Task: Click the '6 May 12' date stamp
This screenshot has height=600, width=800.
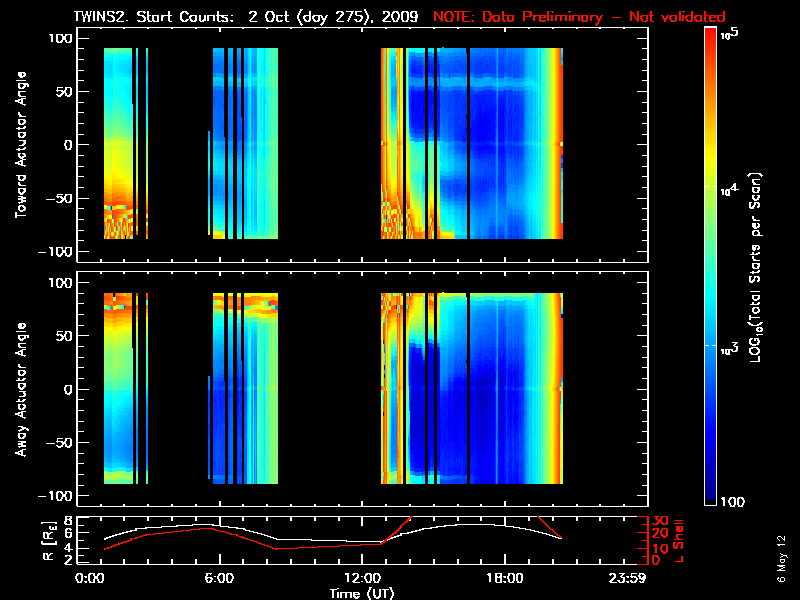Action: pyautogui.click(x=781, y=559)
